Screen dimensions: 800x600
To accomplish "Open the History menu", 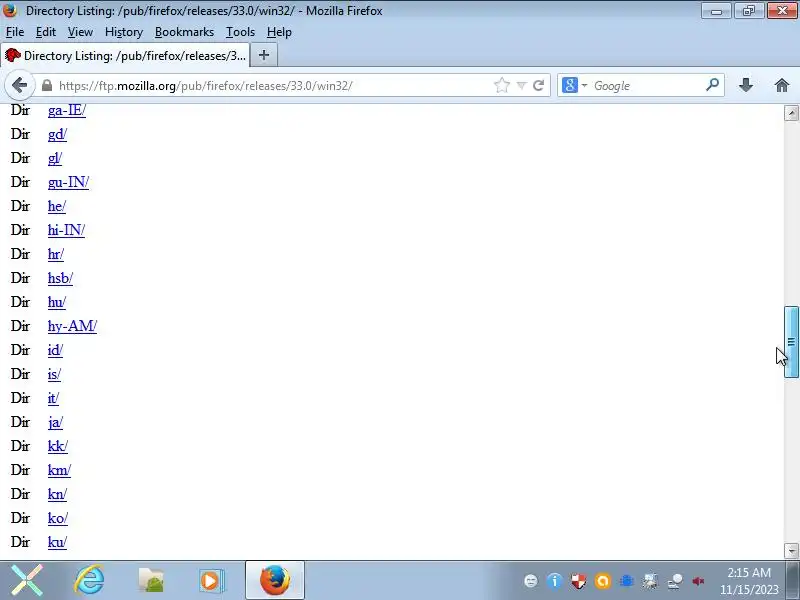I will (124, 32).
